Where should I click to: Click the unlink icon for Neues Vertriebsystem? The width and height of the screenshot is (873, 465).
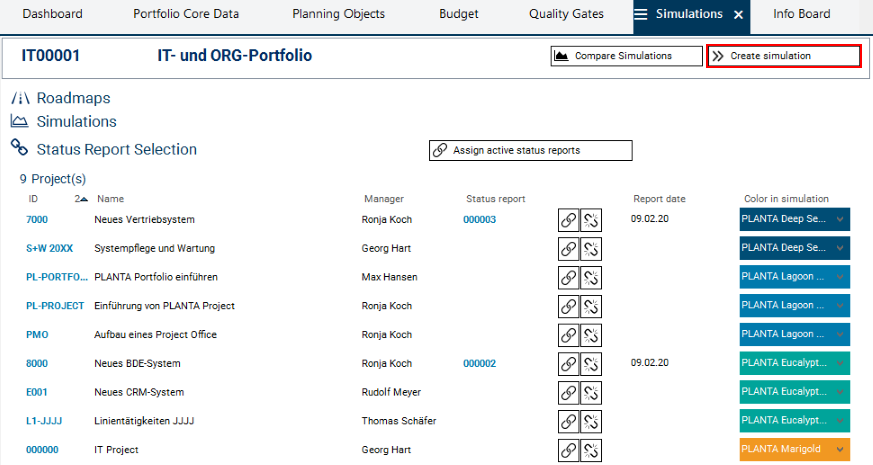(x=591, y=220)
